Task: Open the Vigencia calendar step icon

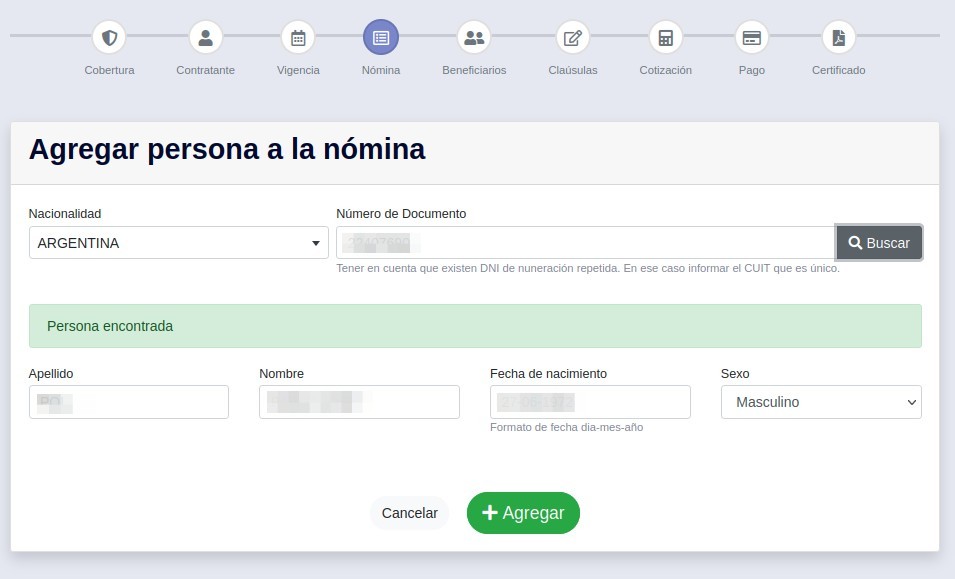Action: pyautogui.click(x=298, y=38)
